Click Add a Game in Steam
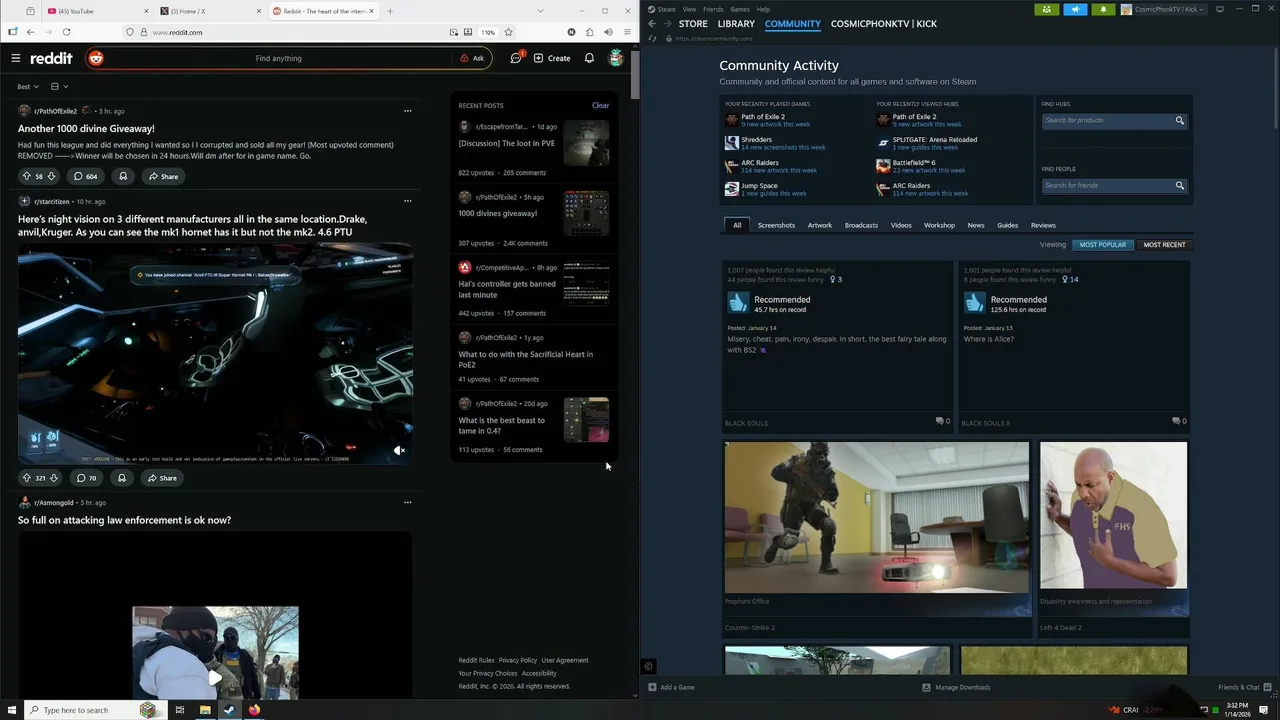 pos(671,687)
